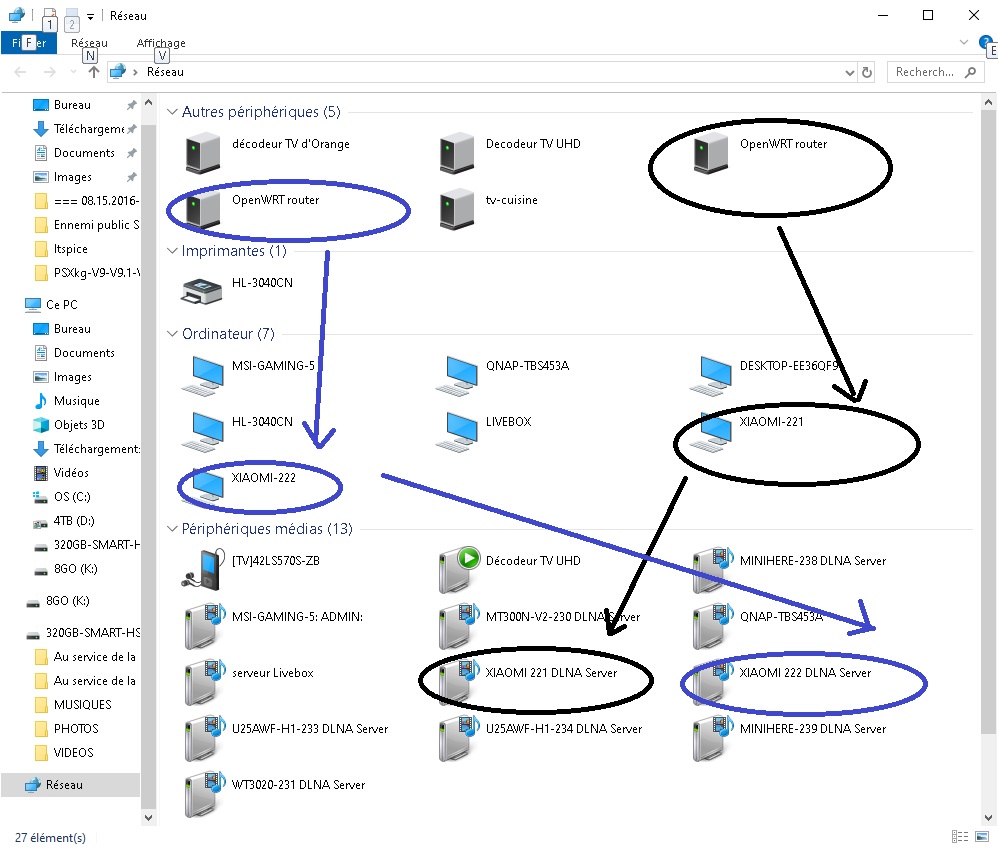Click the Fichier menu button
Image resolution: width=998 pixels, height=850 pixels.
coord(30,43)
